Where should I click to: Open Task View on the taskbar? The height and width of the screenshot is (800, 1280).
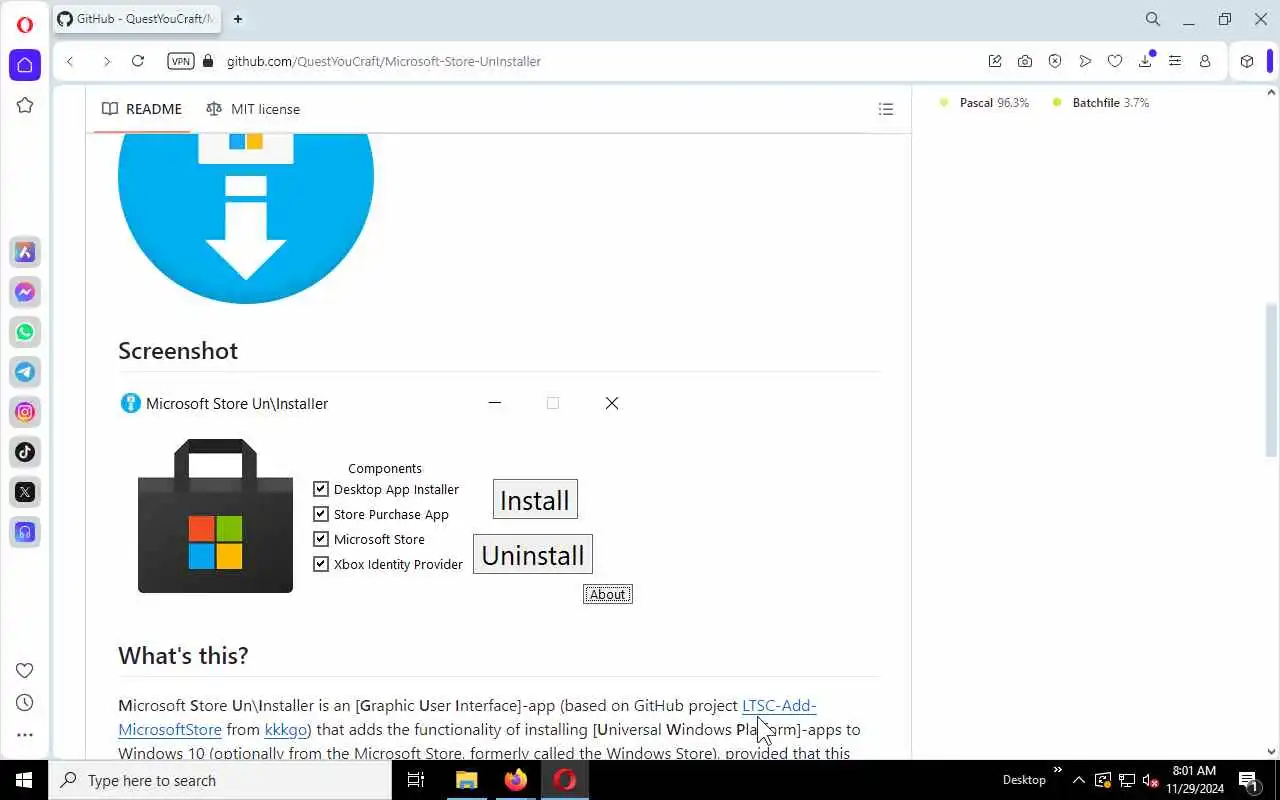click(x=416, y=780)
